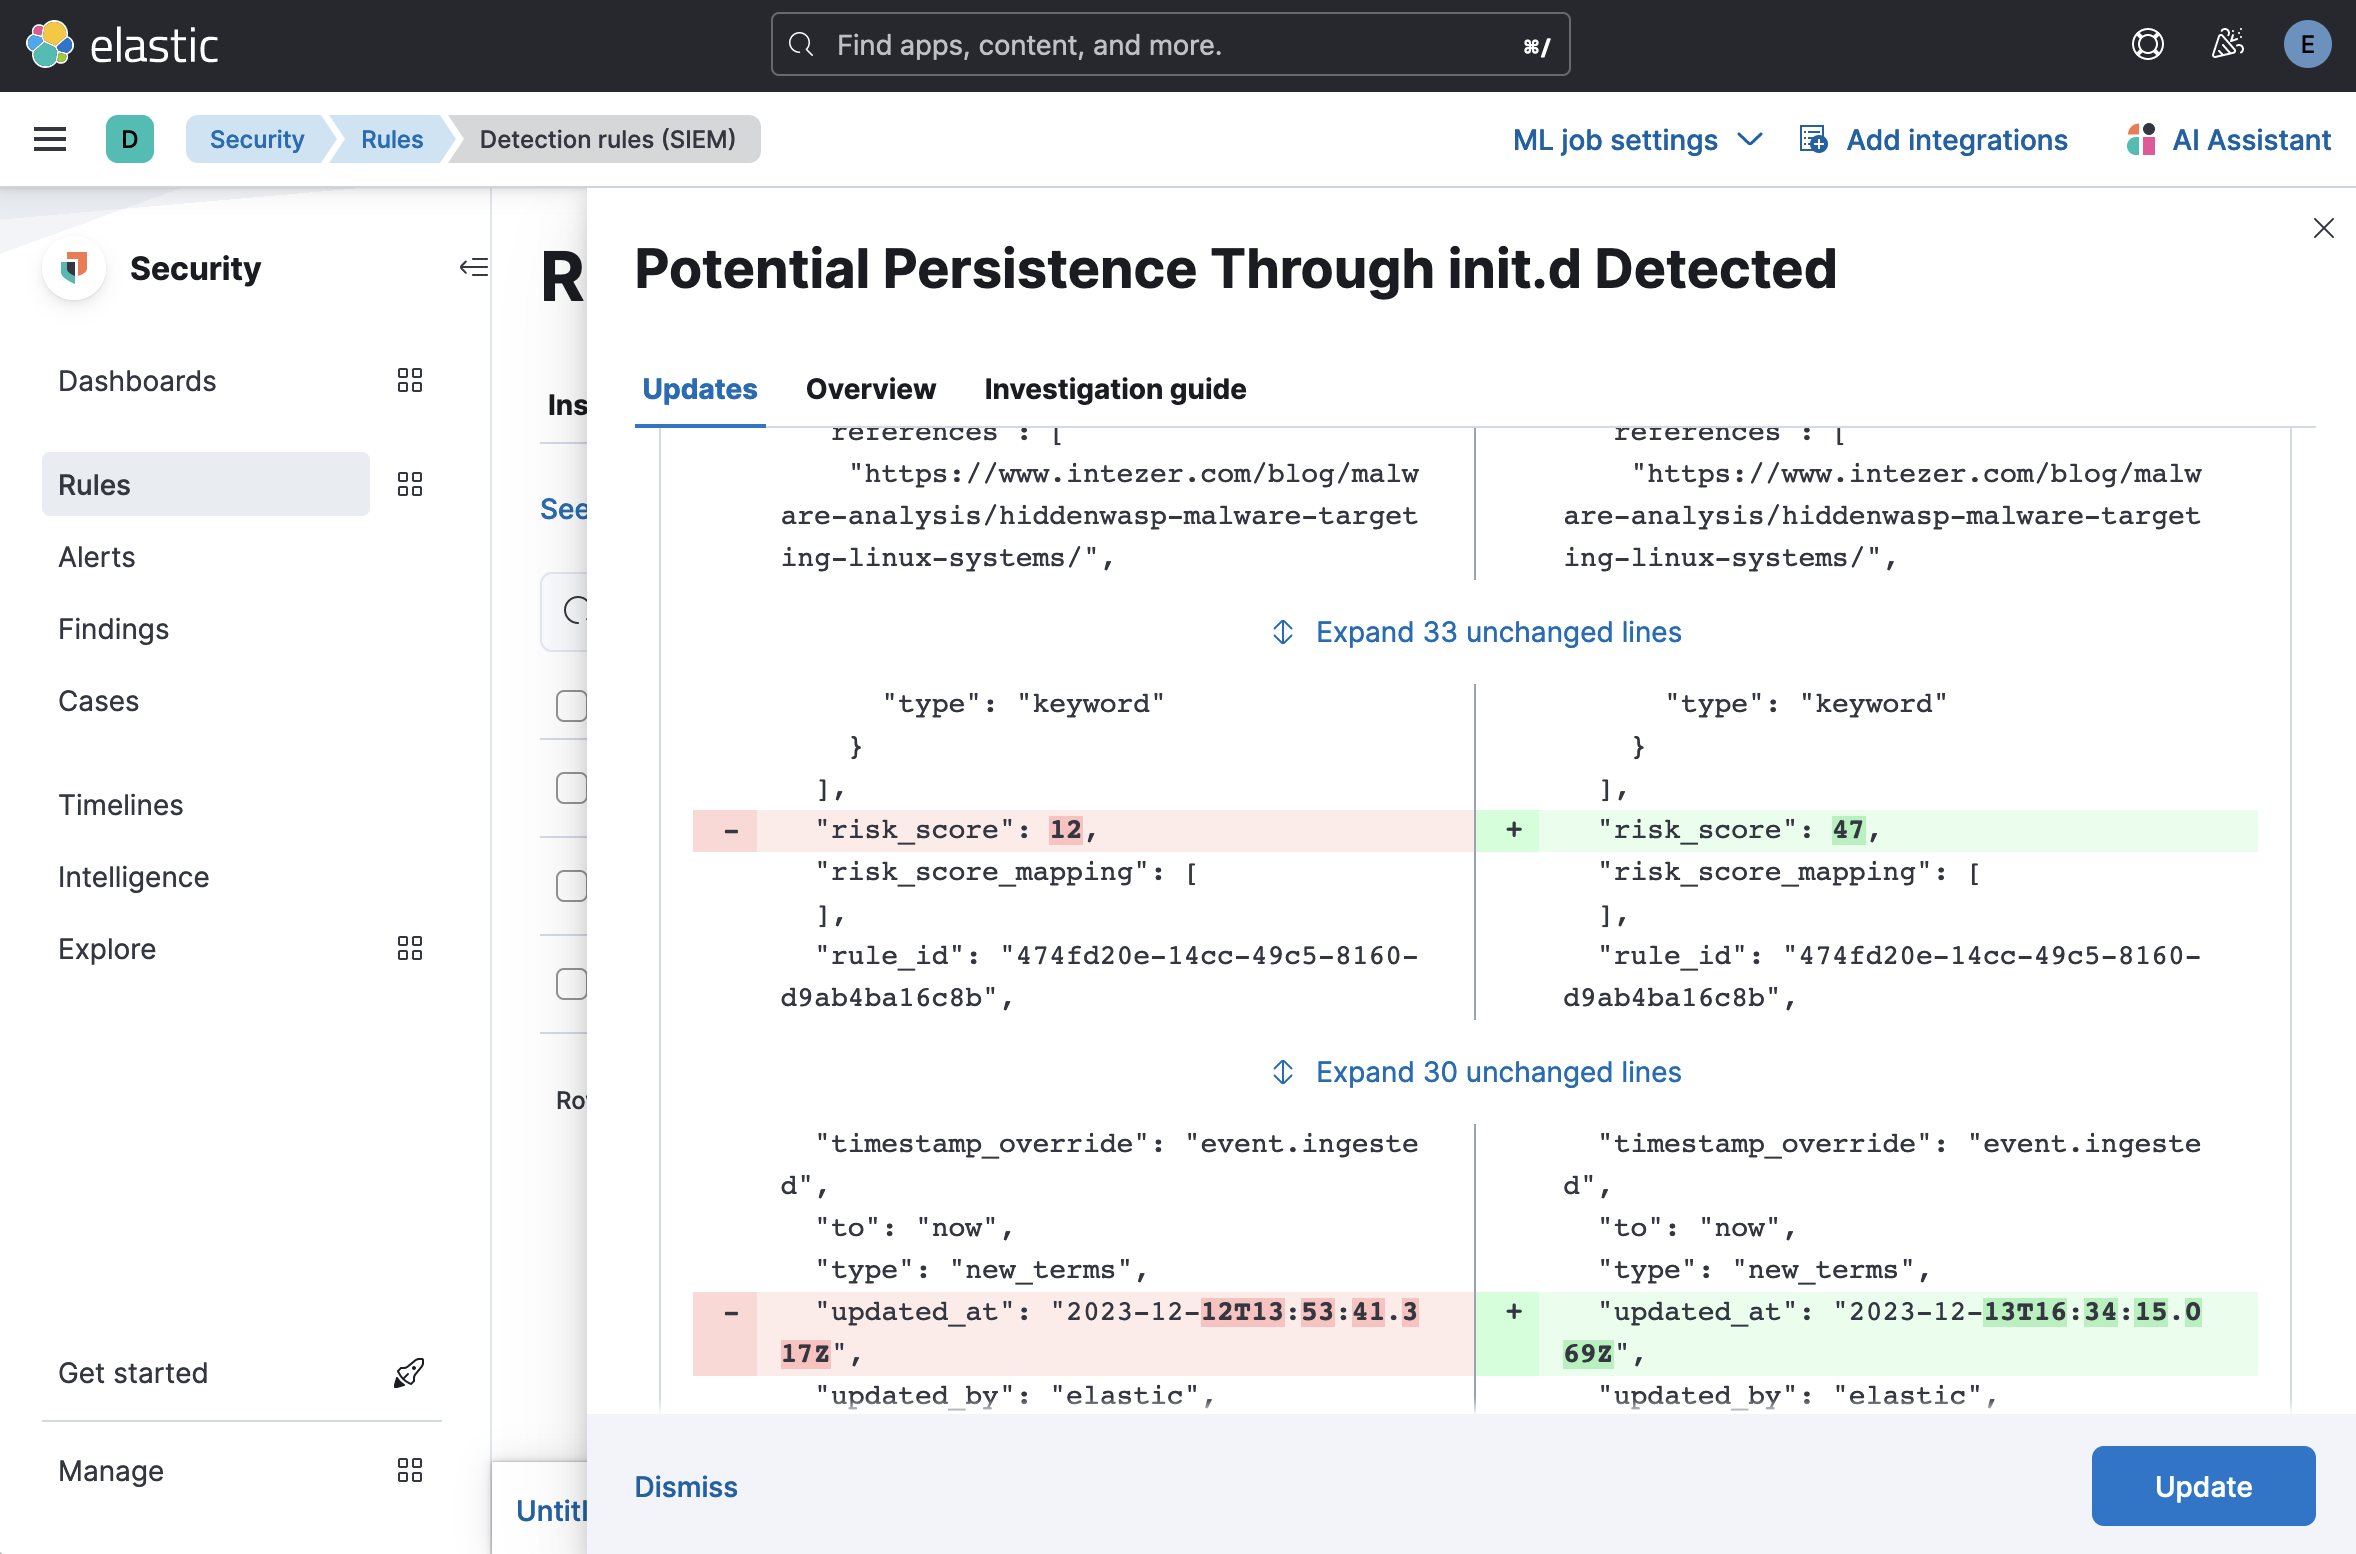The width and height of the screenshot is (2356, 1554).
Task: Click the Add integrations link
Action: coord(1957,139)
